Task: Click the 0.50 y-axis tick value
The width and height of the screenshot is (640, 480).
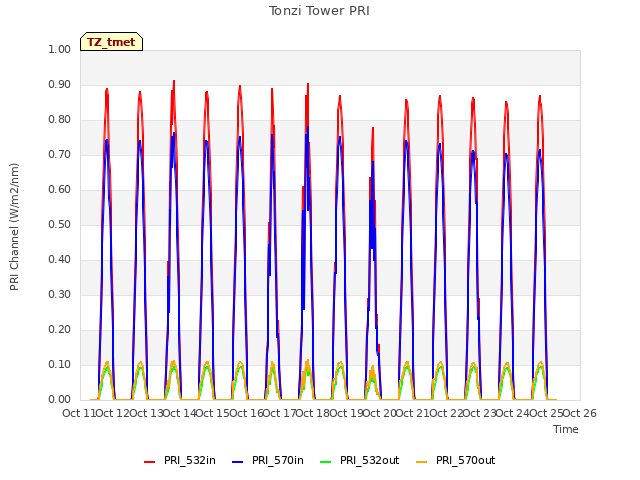Action: tap(60, 224)
